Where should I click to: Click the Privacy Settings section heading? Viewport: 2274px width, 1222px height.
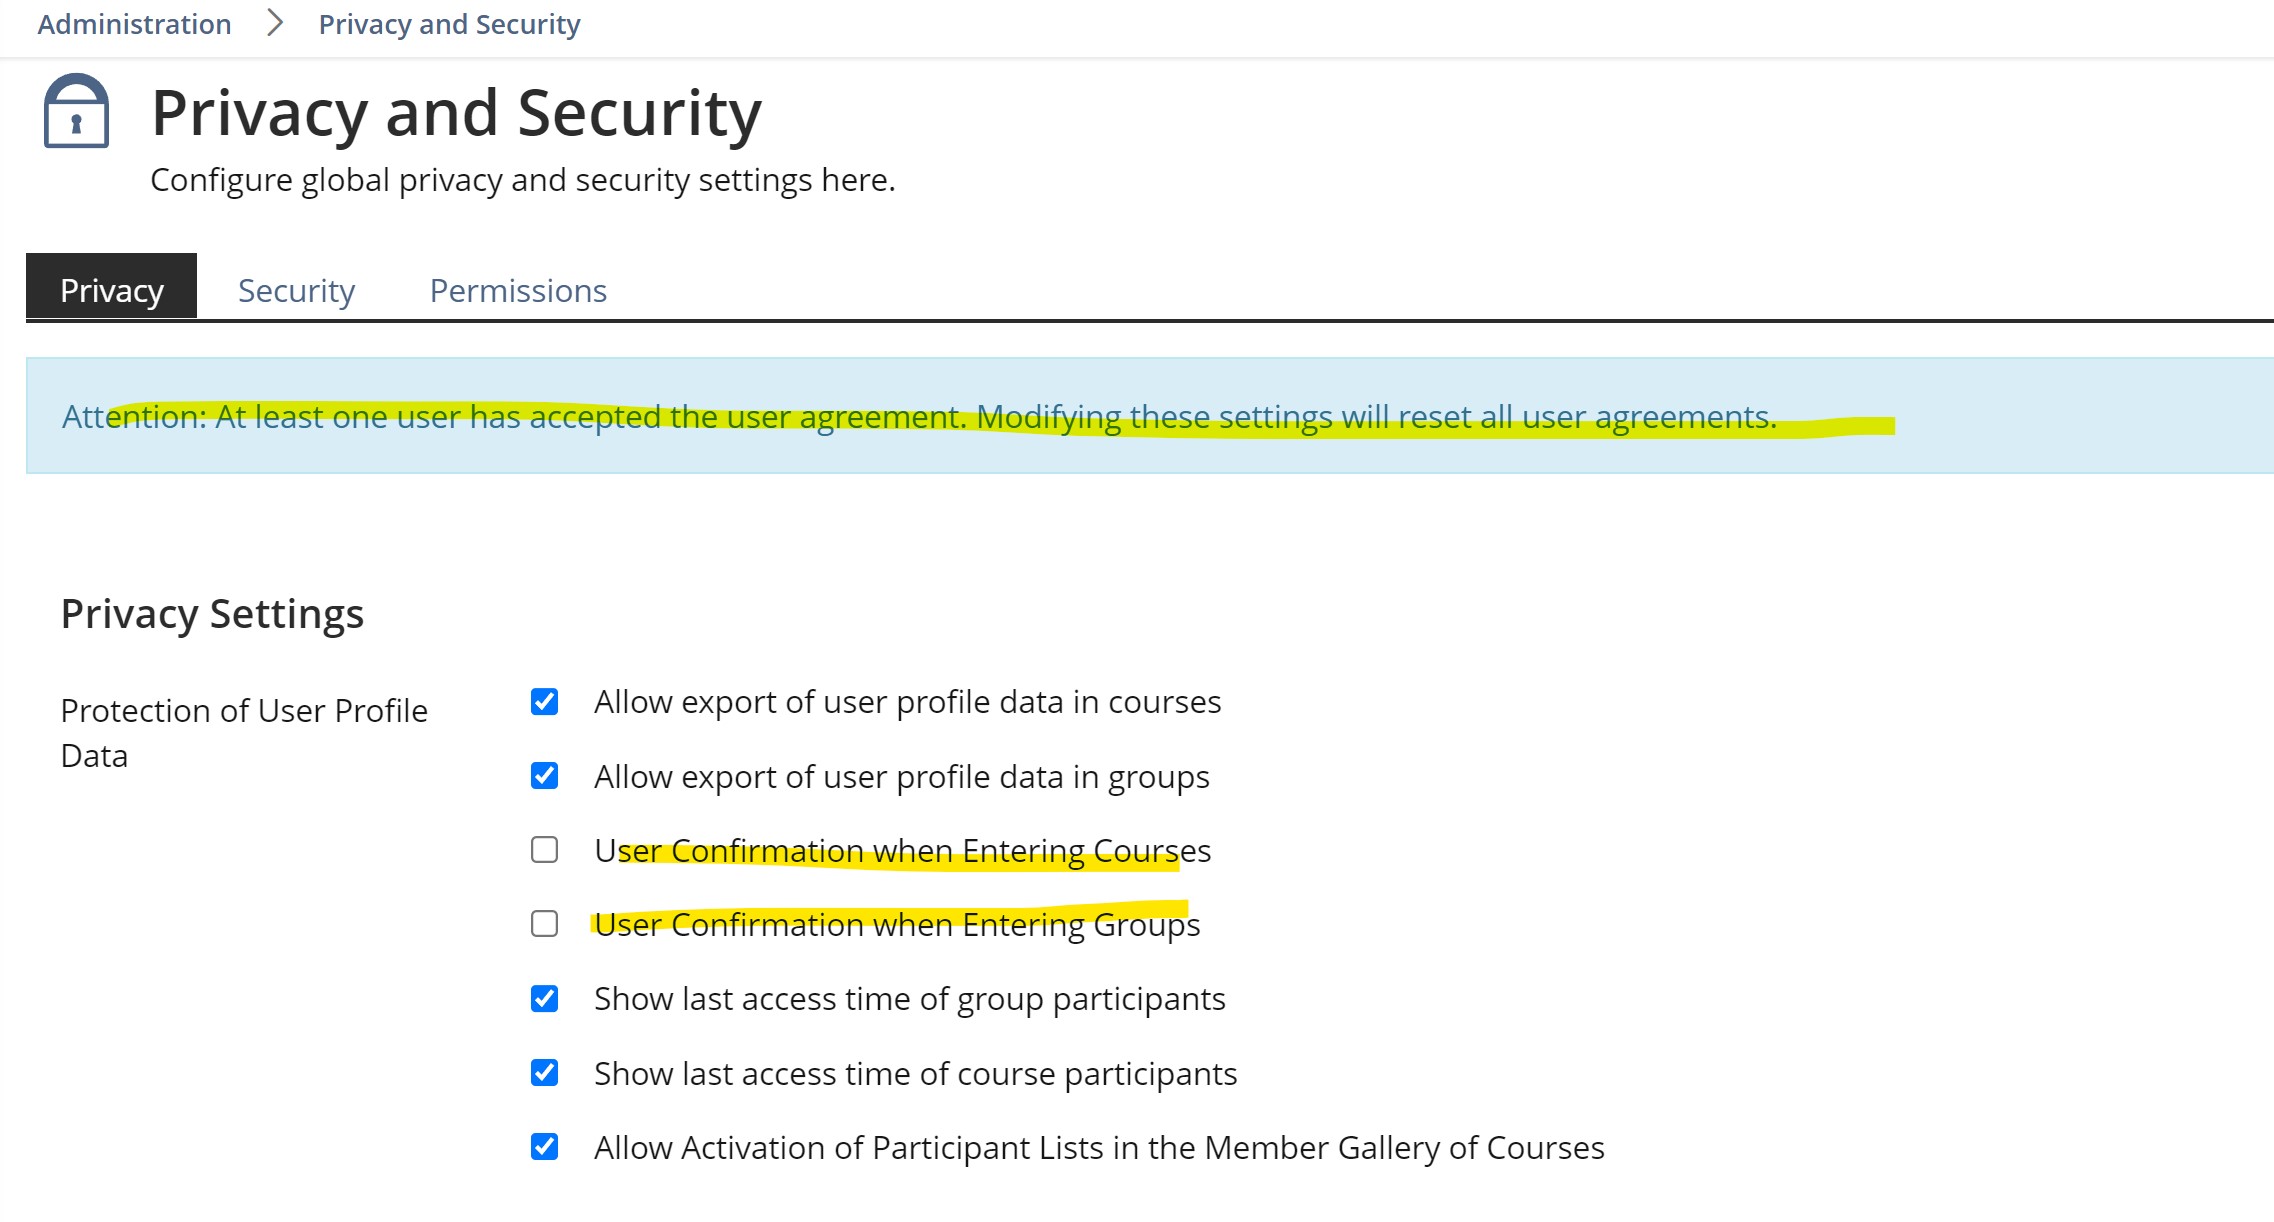tap(212, 613)
